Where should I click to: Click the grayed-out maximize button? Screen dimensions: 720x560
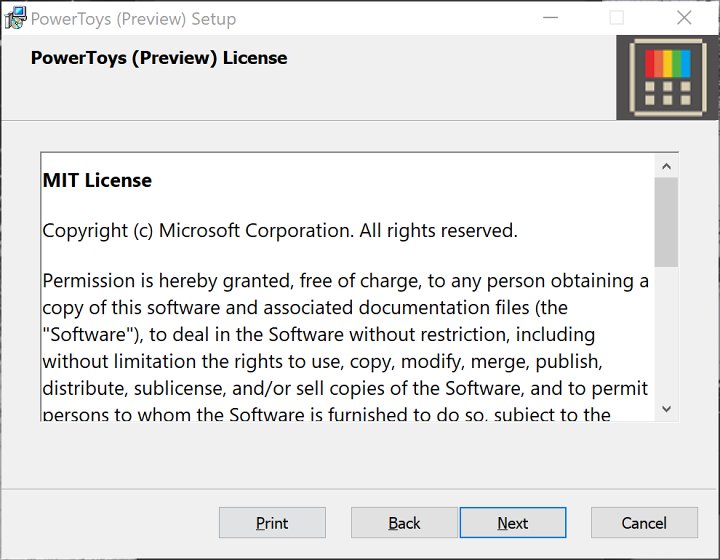pos(616,18)
